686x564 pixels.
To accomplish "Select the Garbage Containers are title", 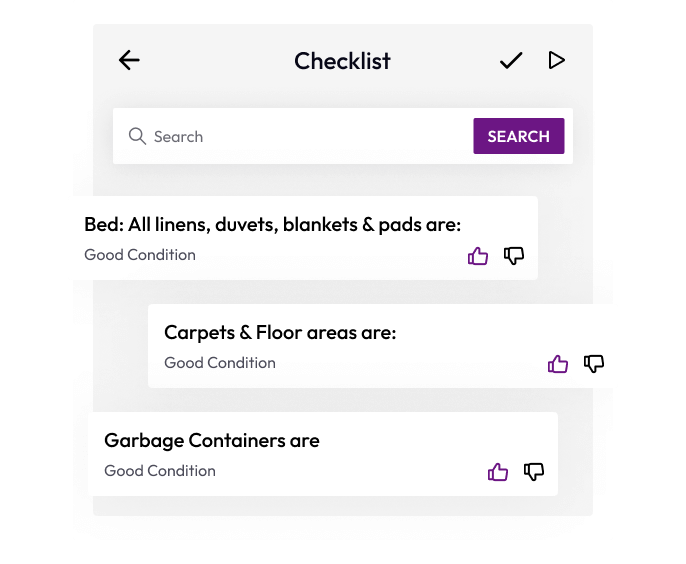I will pyautogui.click(x=212, y=440).
